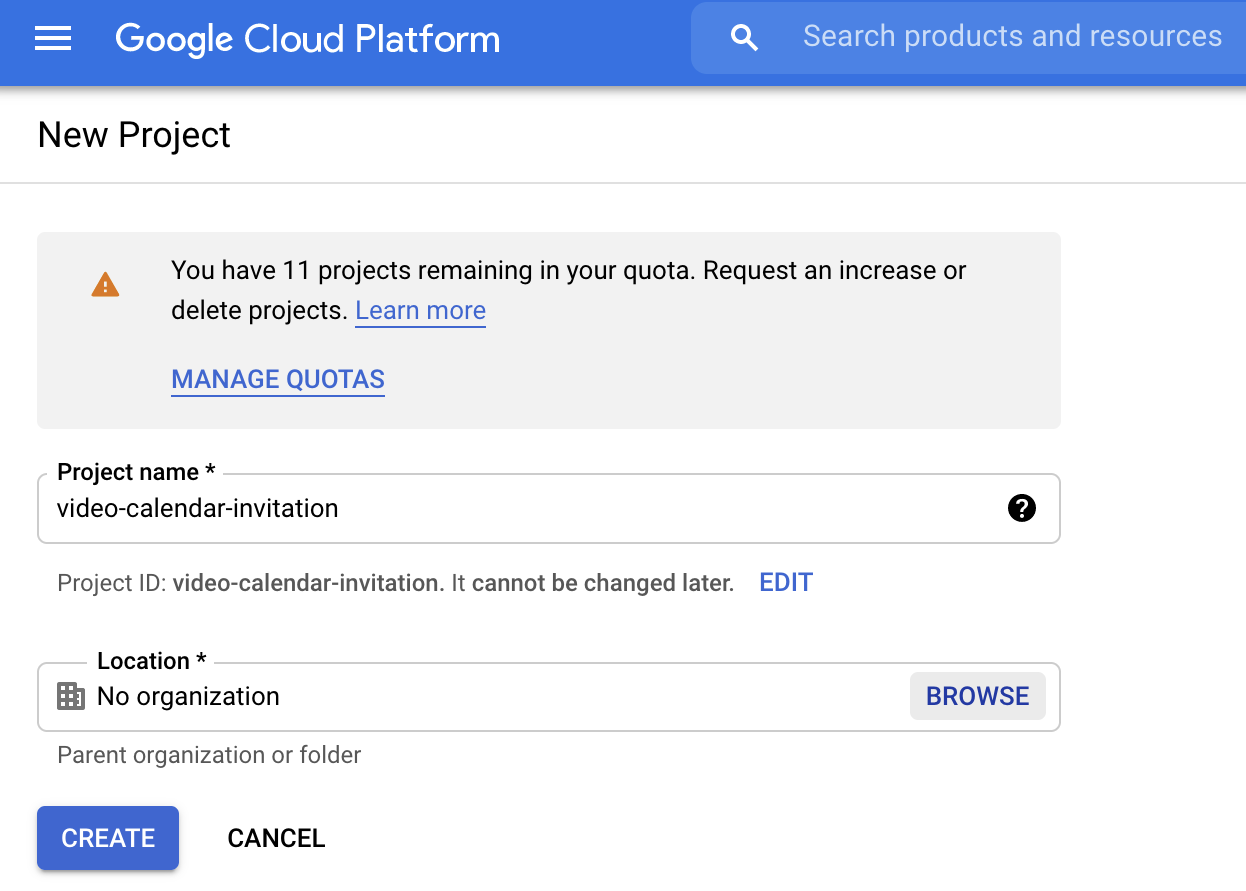Create the new project

(x=108, y=838)
